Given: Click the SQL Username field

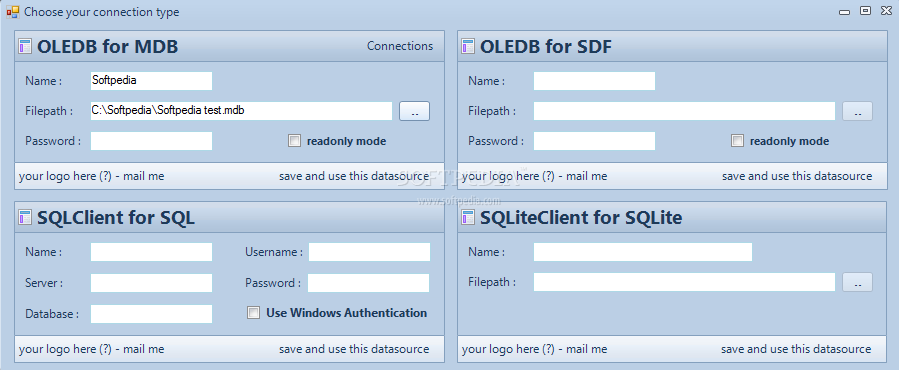Looking at the screenshot, I should click(x=369, y=252).
